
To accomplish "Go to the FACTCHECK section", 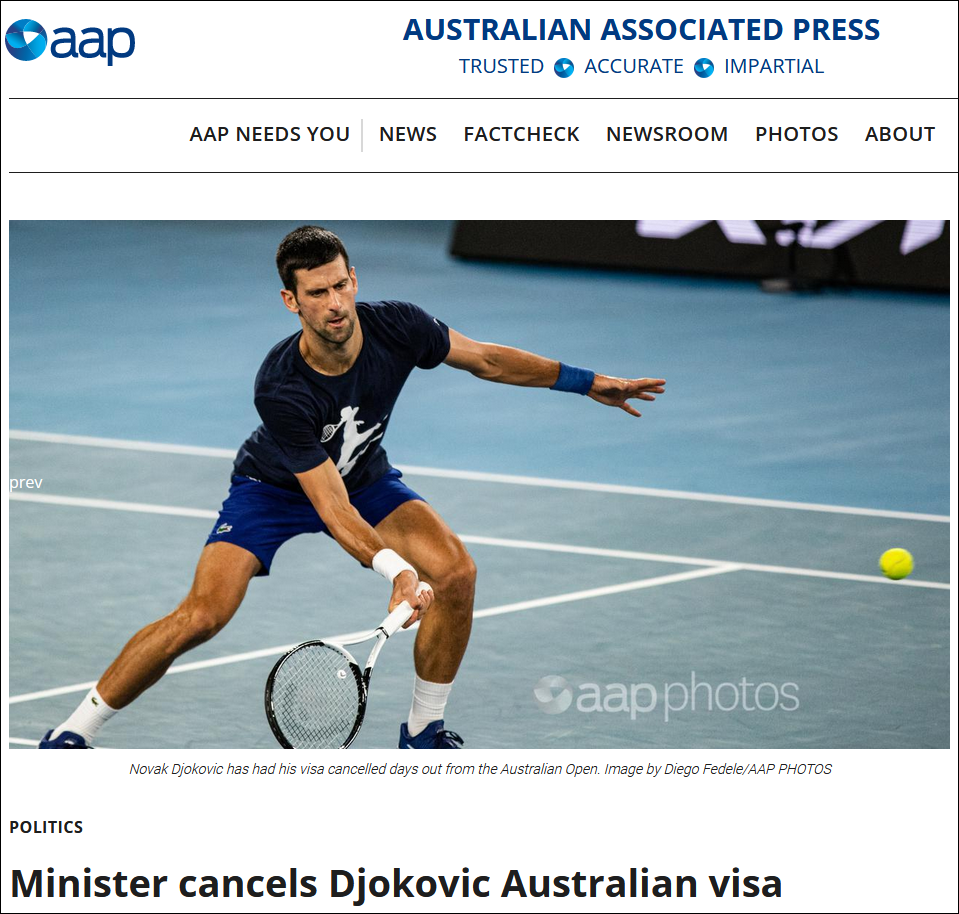I will pos(521,134).
